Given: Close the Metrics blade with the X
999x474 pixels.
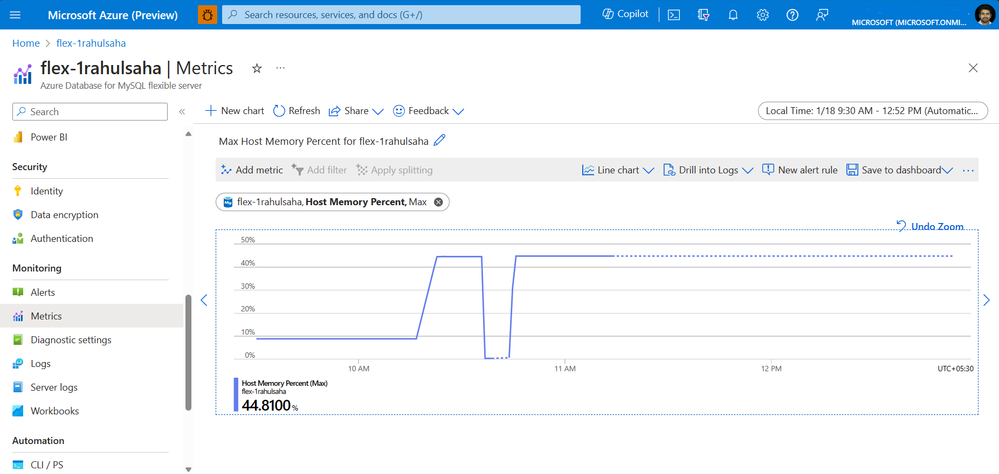Looking at the screenshot, I should (973, 68).
